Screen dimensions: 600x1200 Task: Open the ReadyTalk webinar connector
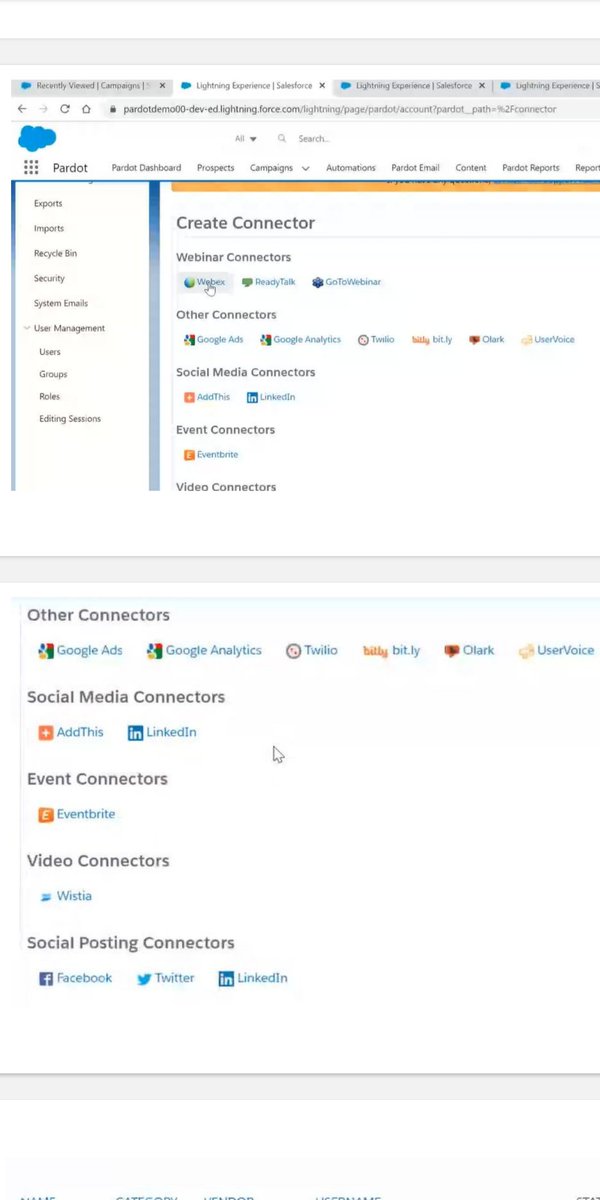click(x=269, y=282)
